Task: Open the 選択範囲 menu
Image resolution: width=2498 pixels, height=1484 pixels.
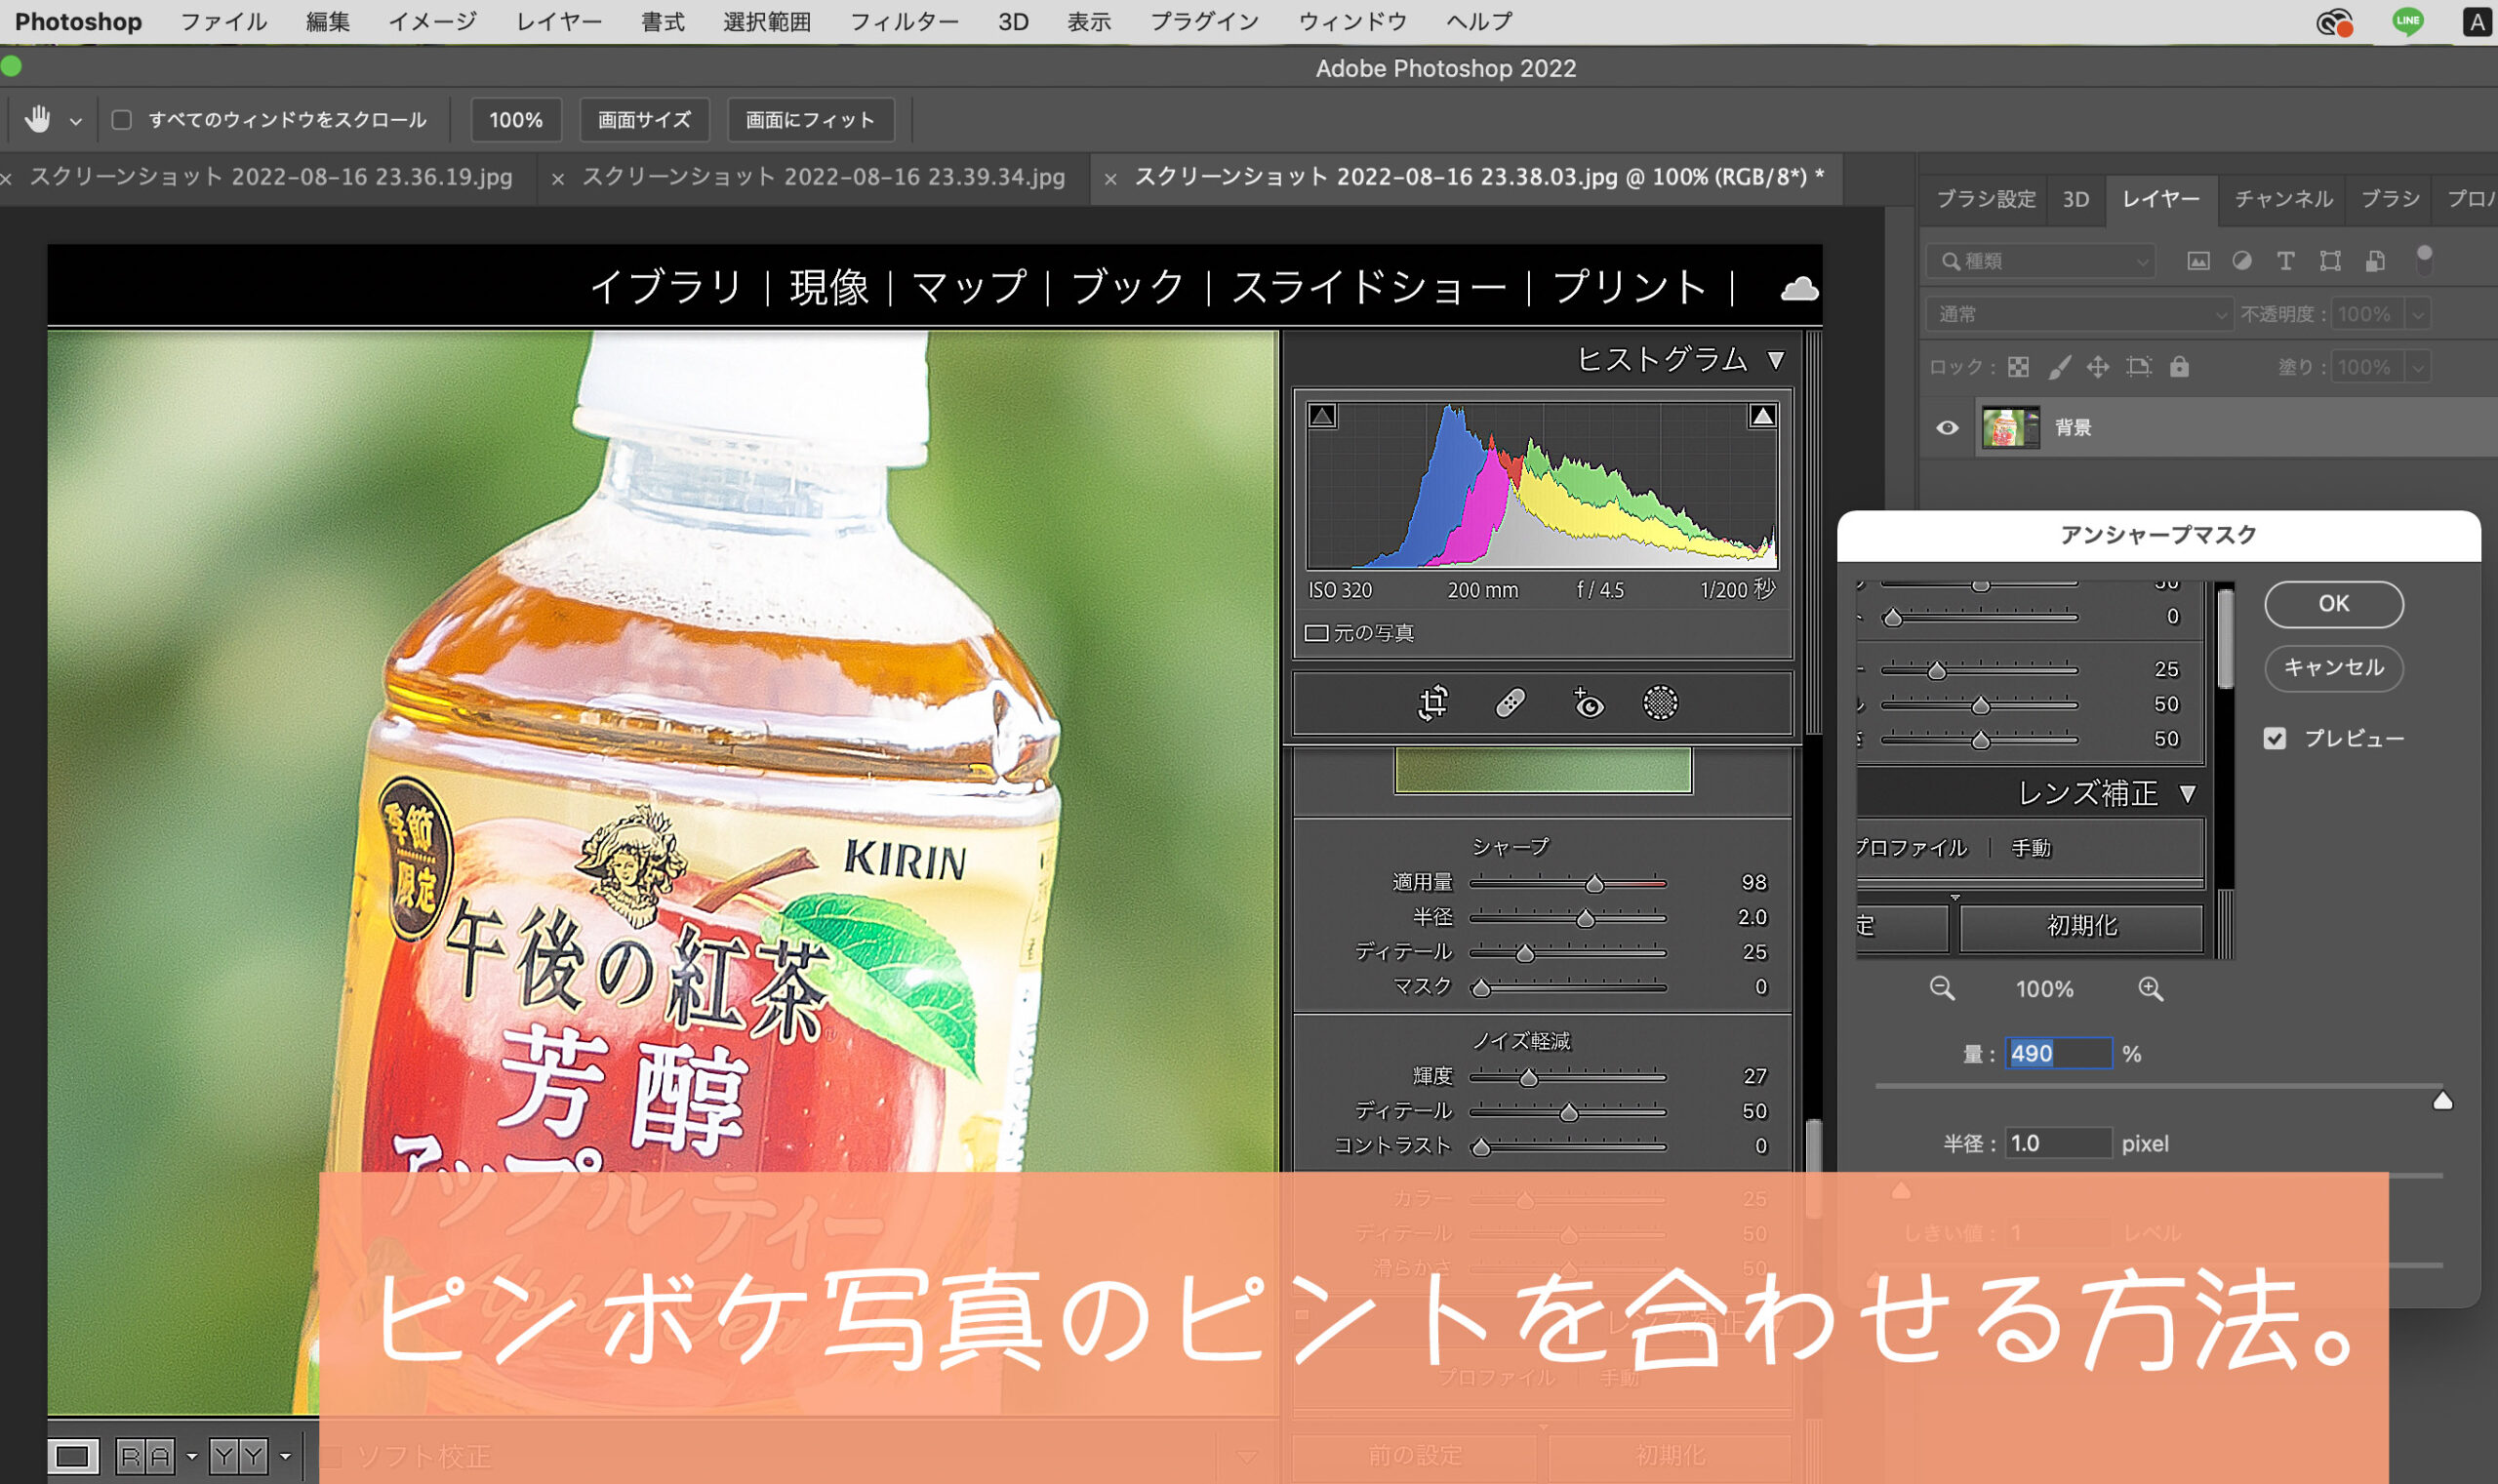Action: (x=767, y=22)
